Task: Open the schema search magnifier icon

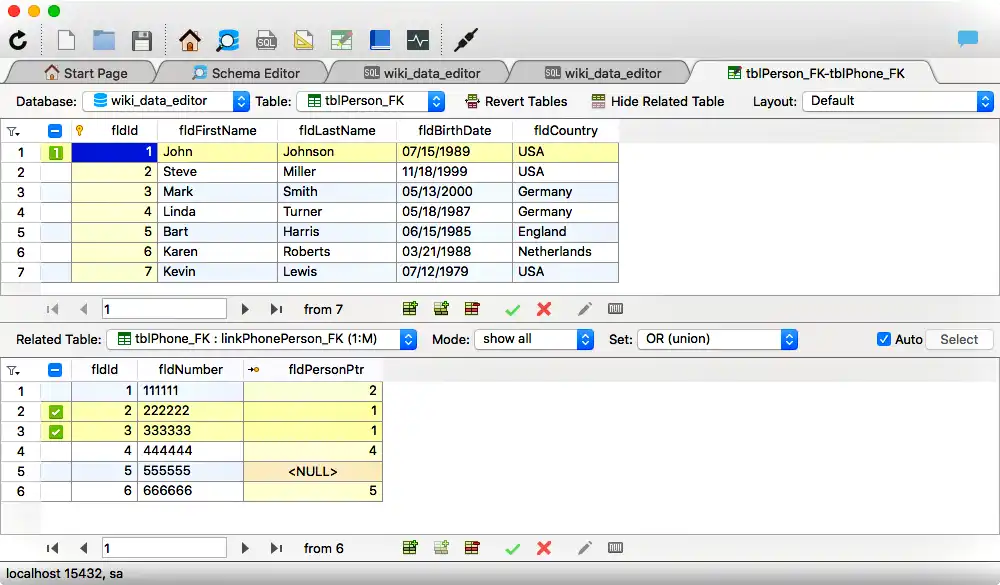Action: (x=227, y=40)
